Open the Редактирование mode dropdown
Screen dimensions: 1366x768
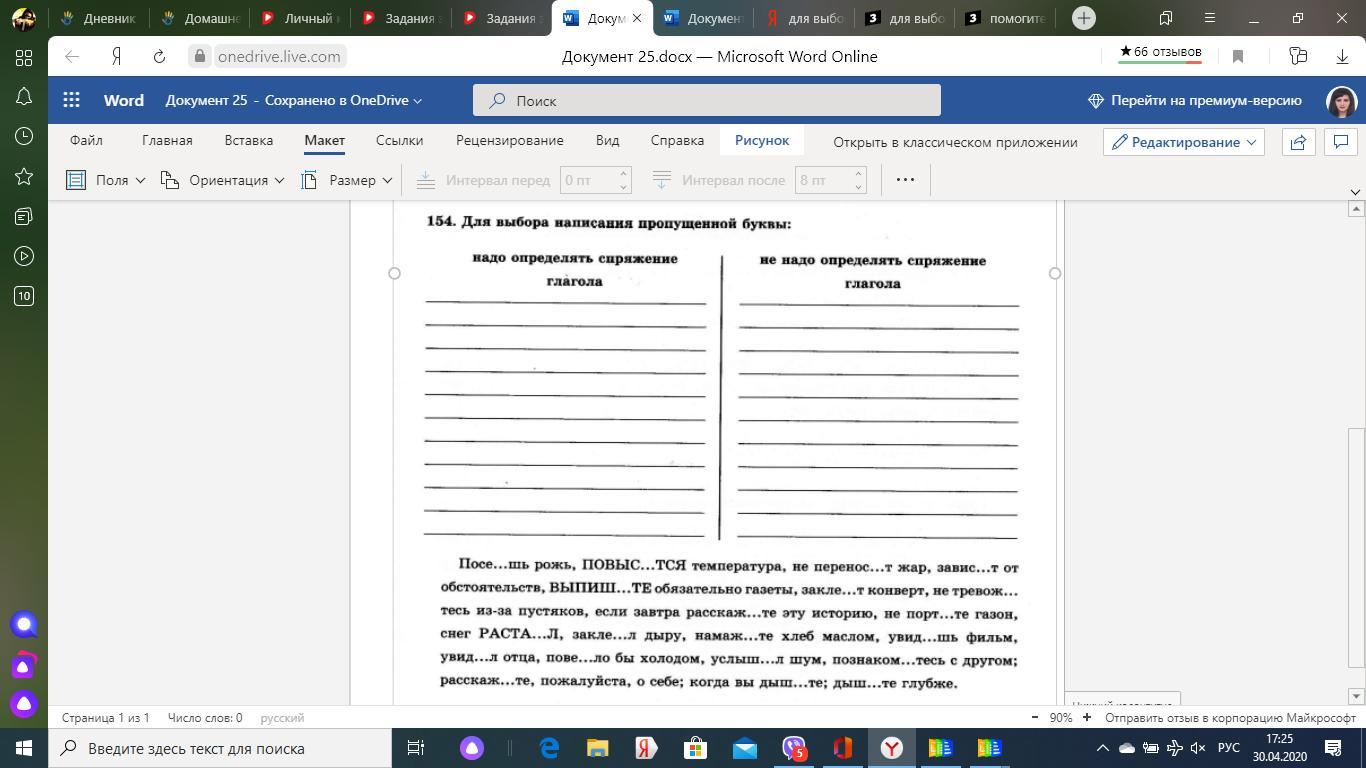[x=1184, y=142]
